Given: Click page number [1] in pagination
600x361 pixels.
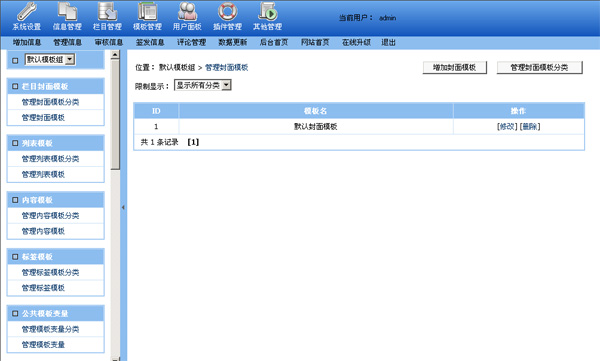Looking at the screenshot, I should tap(193, 142).
